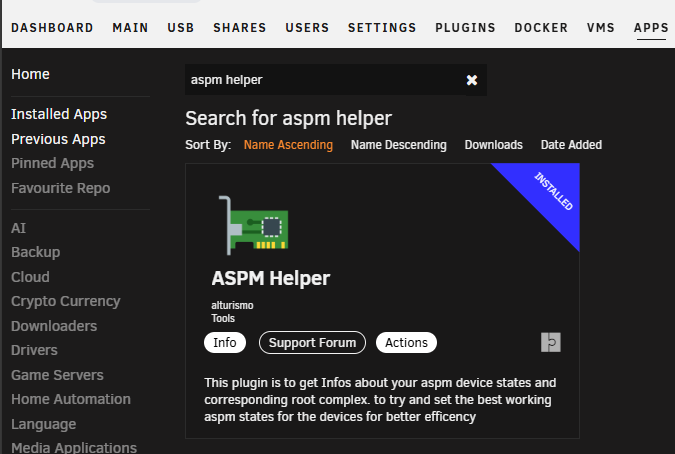Image resolution: width=675 pixels, height=454 pixels.
Task: Select the Game Servers category
Action: 57,375
